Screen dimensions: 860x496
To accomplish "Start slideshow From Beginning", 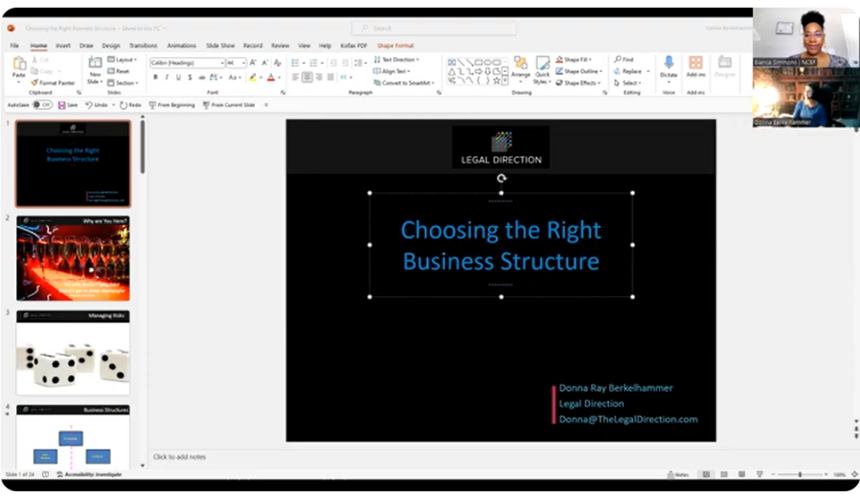I will [x=172, y=105].
